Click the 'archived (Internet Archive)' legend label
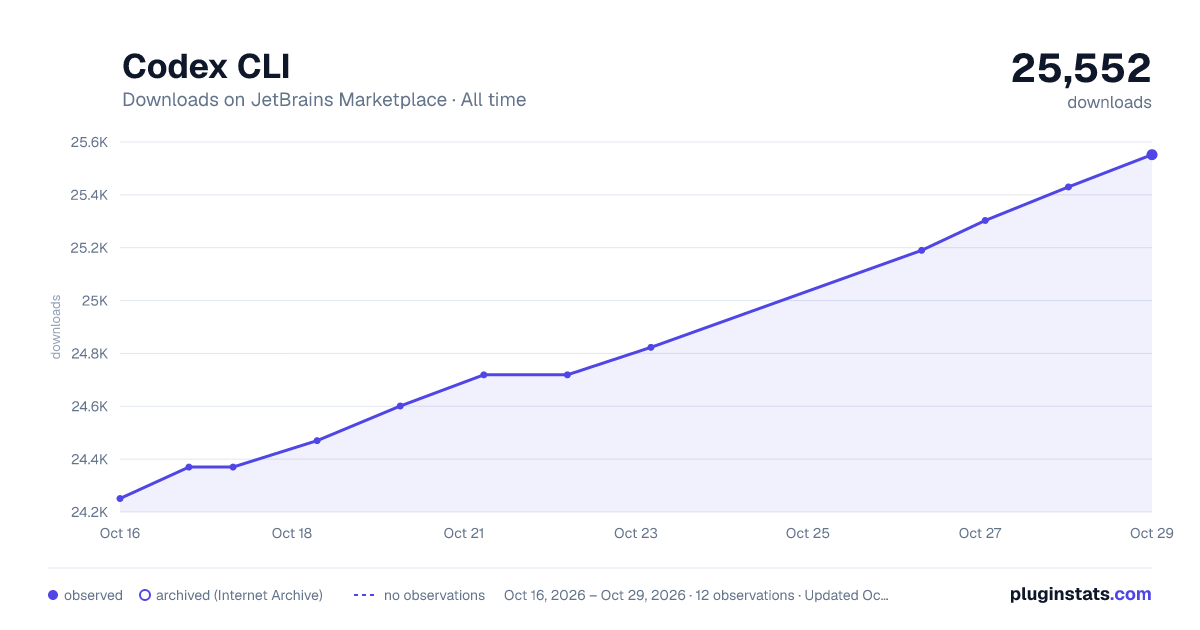 pyautogui.click(x=239, y=595)
